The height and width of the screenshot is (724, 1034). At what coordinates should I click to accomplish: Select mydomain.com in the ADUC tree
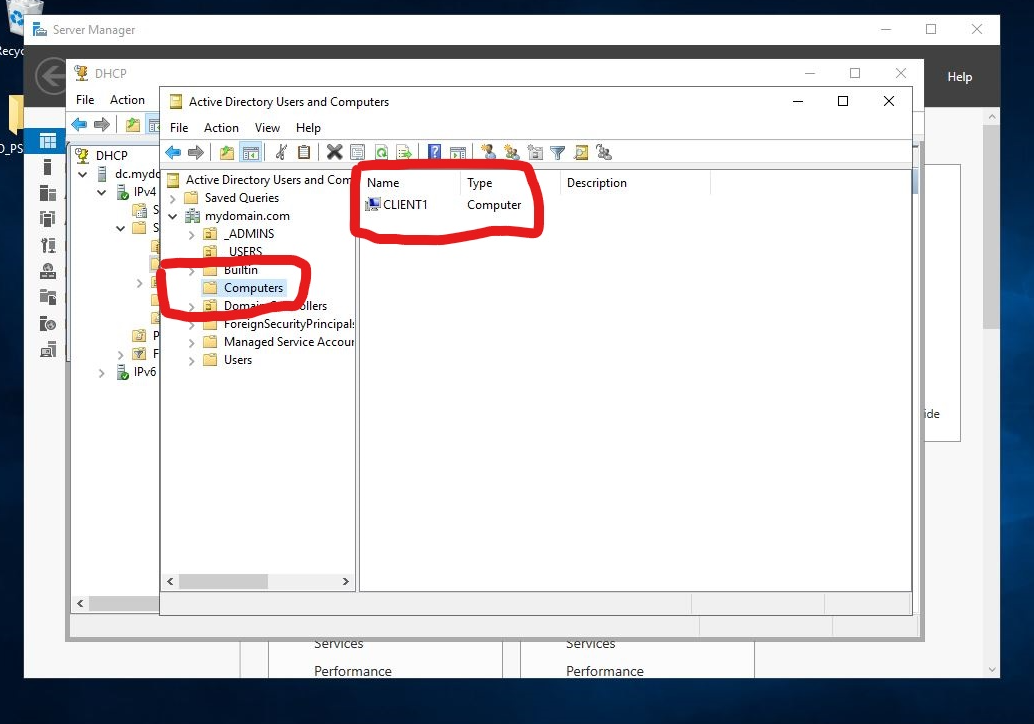247,216
